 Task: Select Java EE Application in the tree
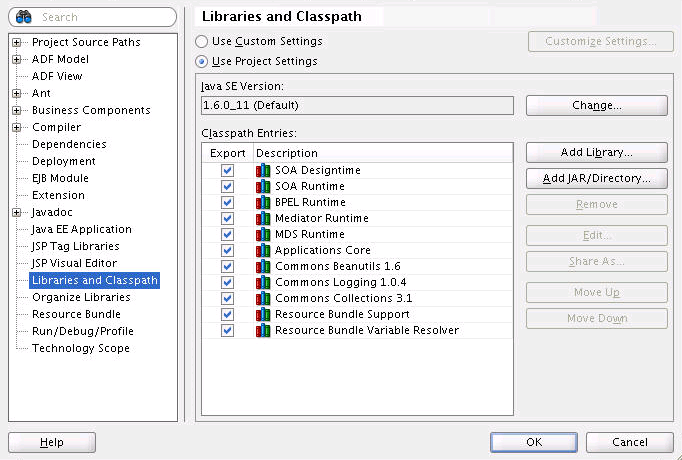coord(81,229)
